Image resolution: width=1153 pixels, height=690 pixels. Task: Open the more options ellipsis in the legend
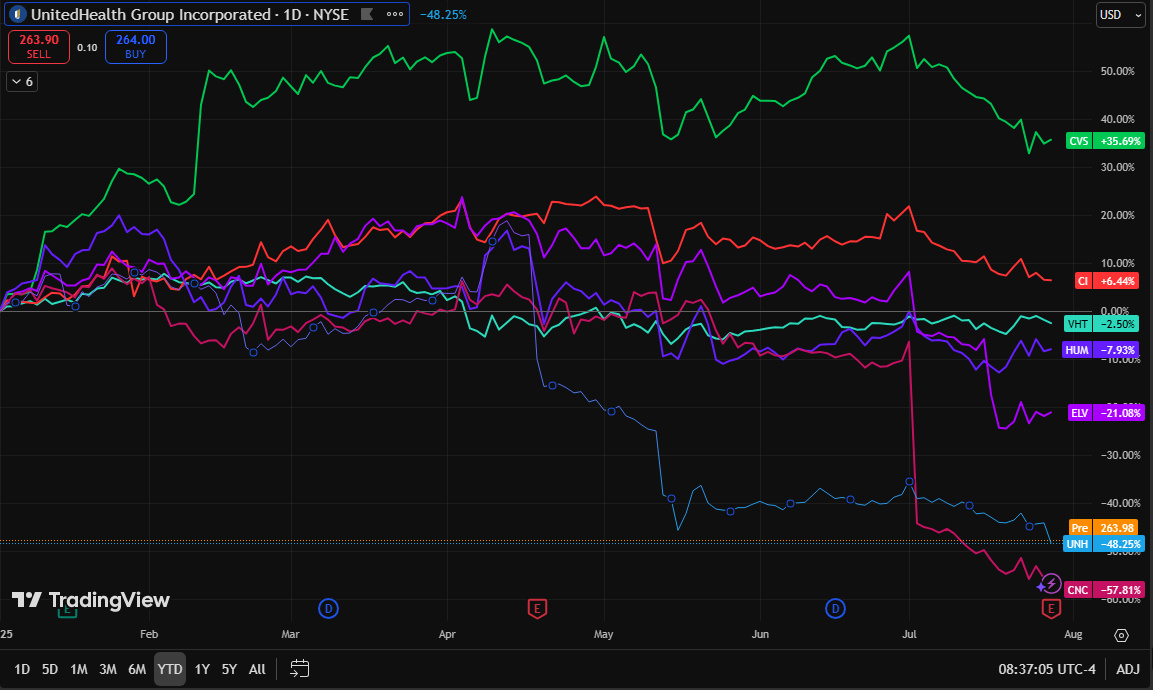[x=395, y=14]
